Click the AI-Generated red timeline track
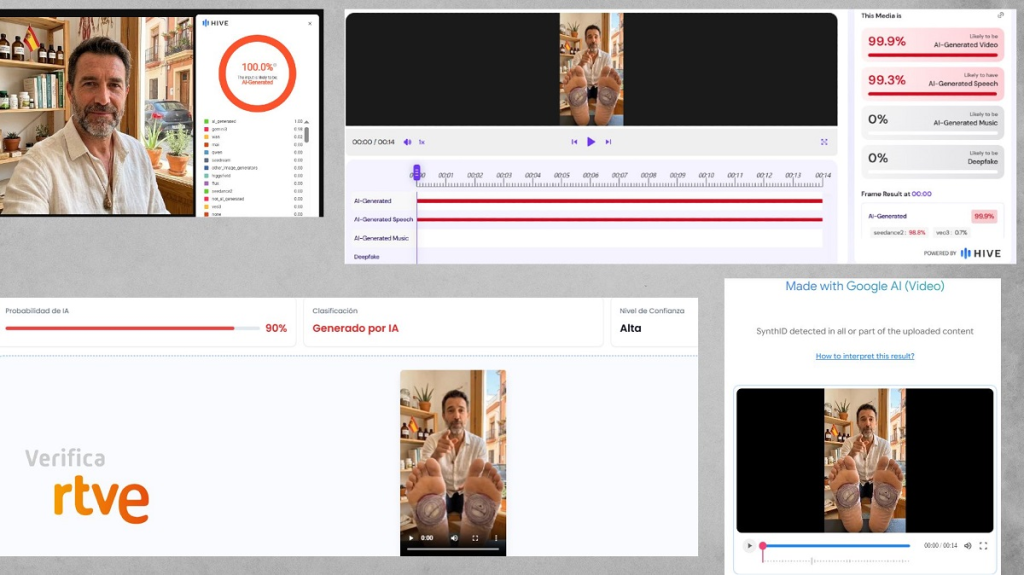The image size is (1024, 575). 620,201
